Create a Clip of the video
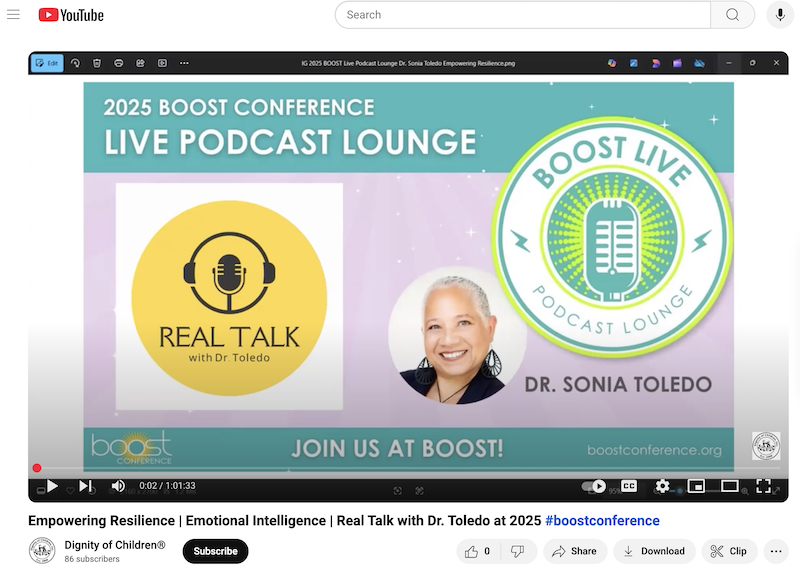This screenshot has height=572, width=800. [729, 551]
